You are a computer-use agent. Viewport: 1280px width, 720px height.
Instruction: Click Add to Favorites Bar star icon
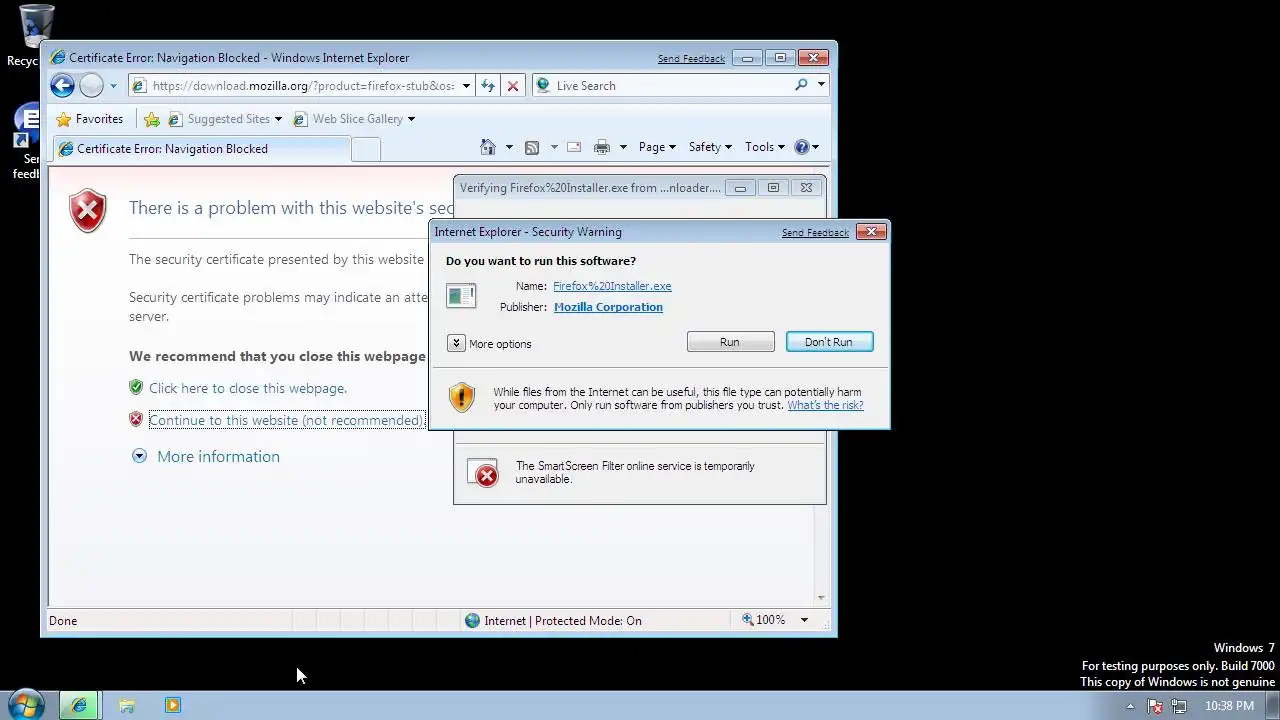(x=152, y=119)
